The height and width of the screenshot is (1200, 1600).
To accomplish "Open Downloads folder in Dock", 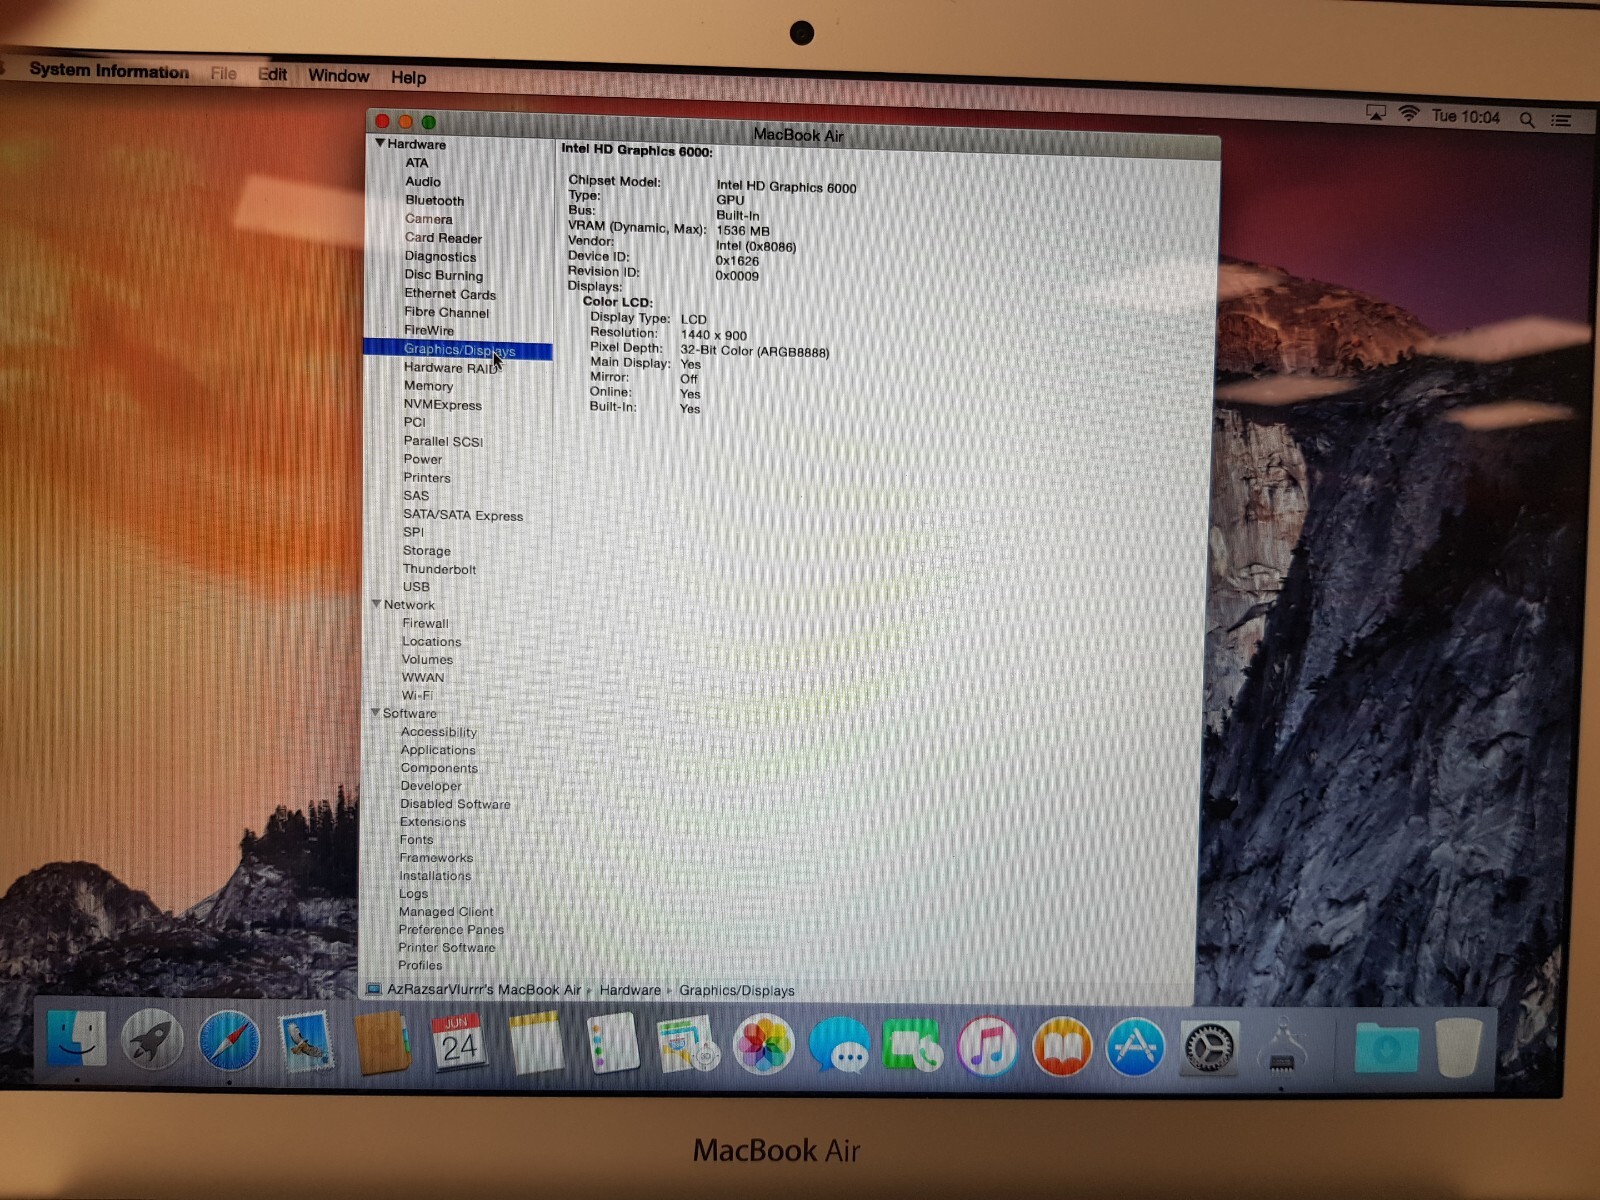I will point(1386,1048).
